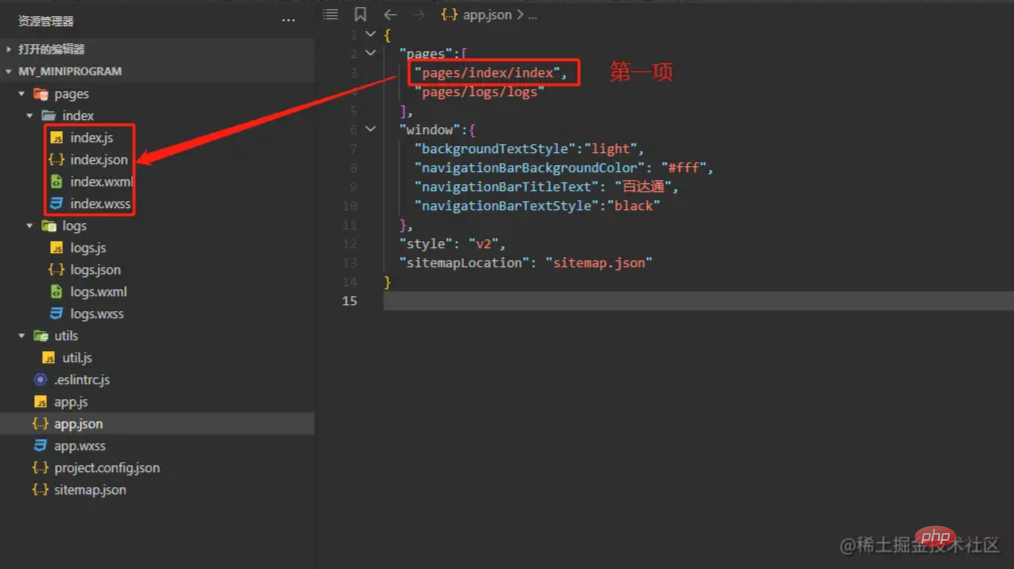The height and width of the screenshot is (569, 1014).
Task: Click the logs.json braces icon
Action: point(56,270)
